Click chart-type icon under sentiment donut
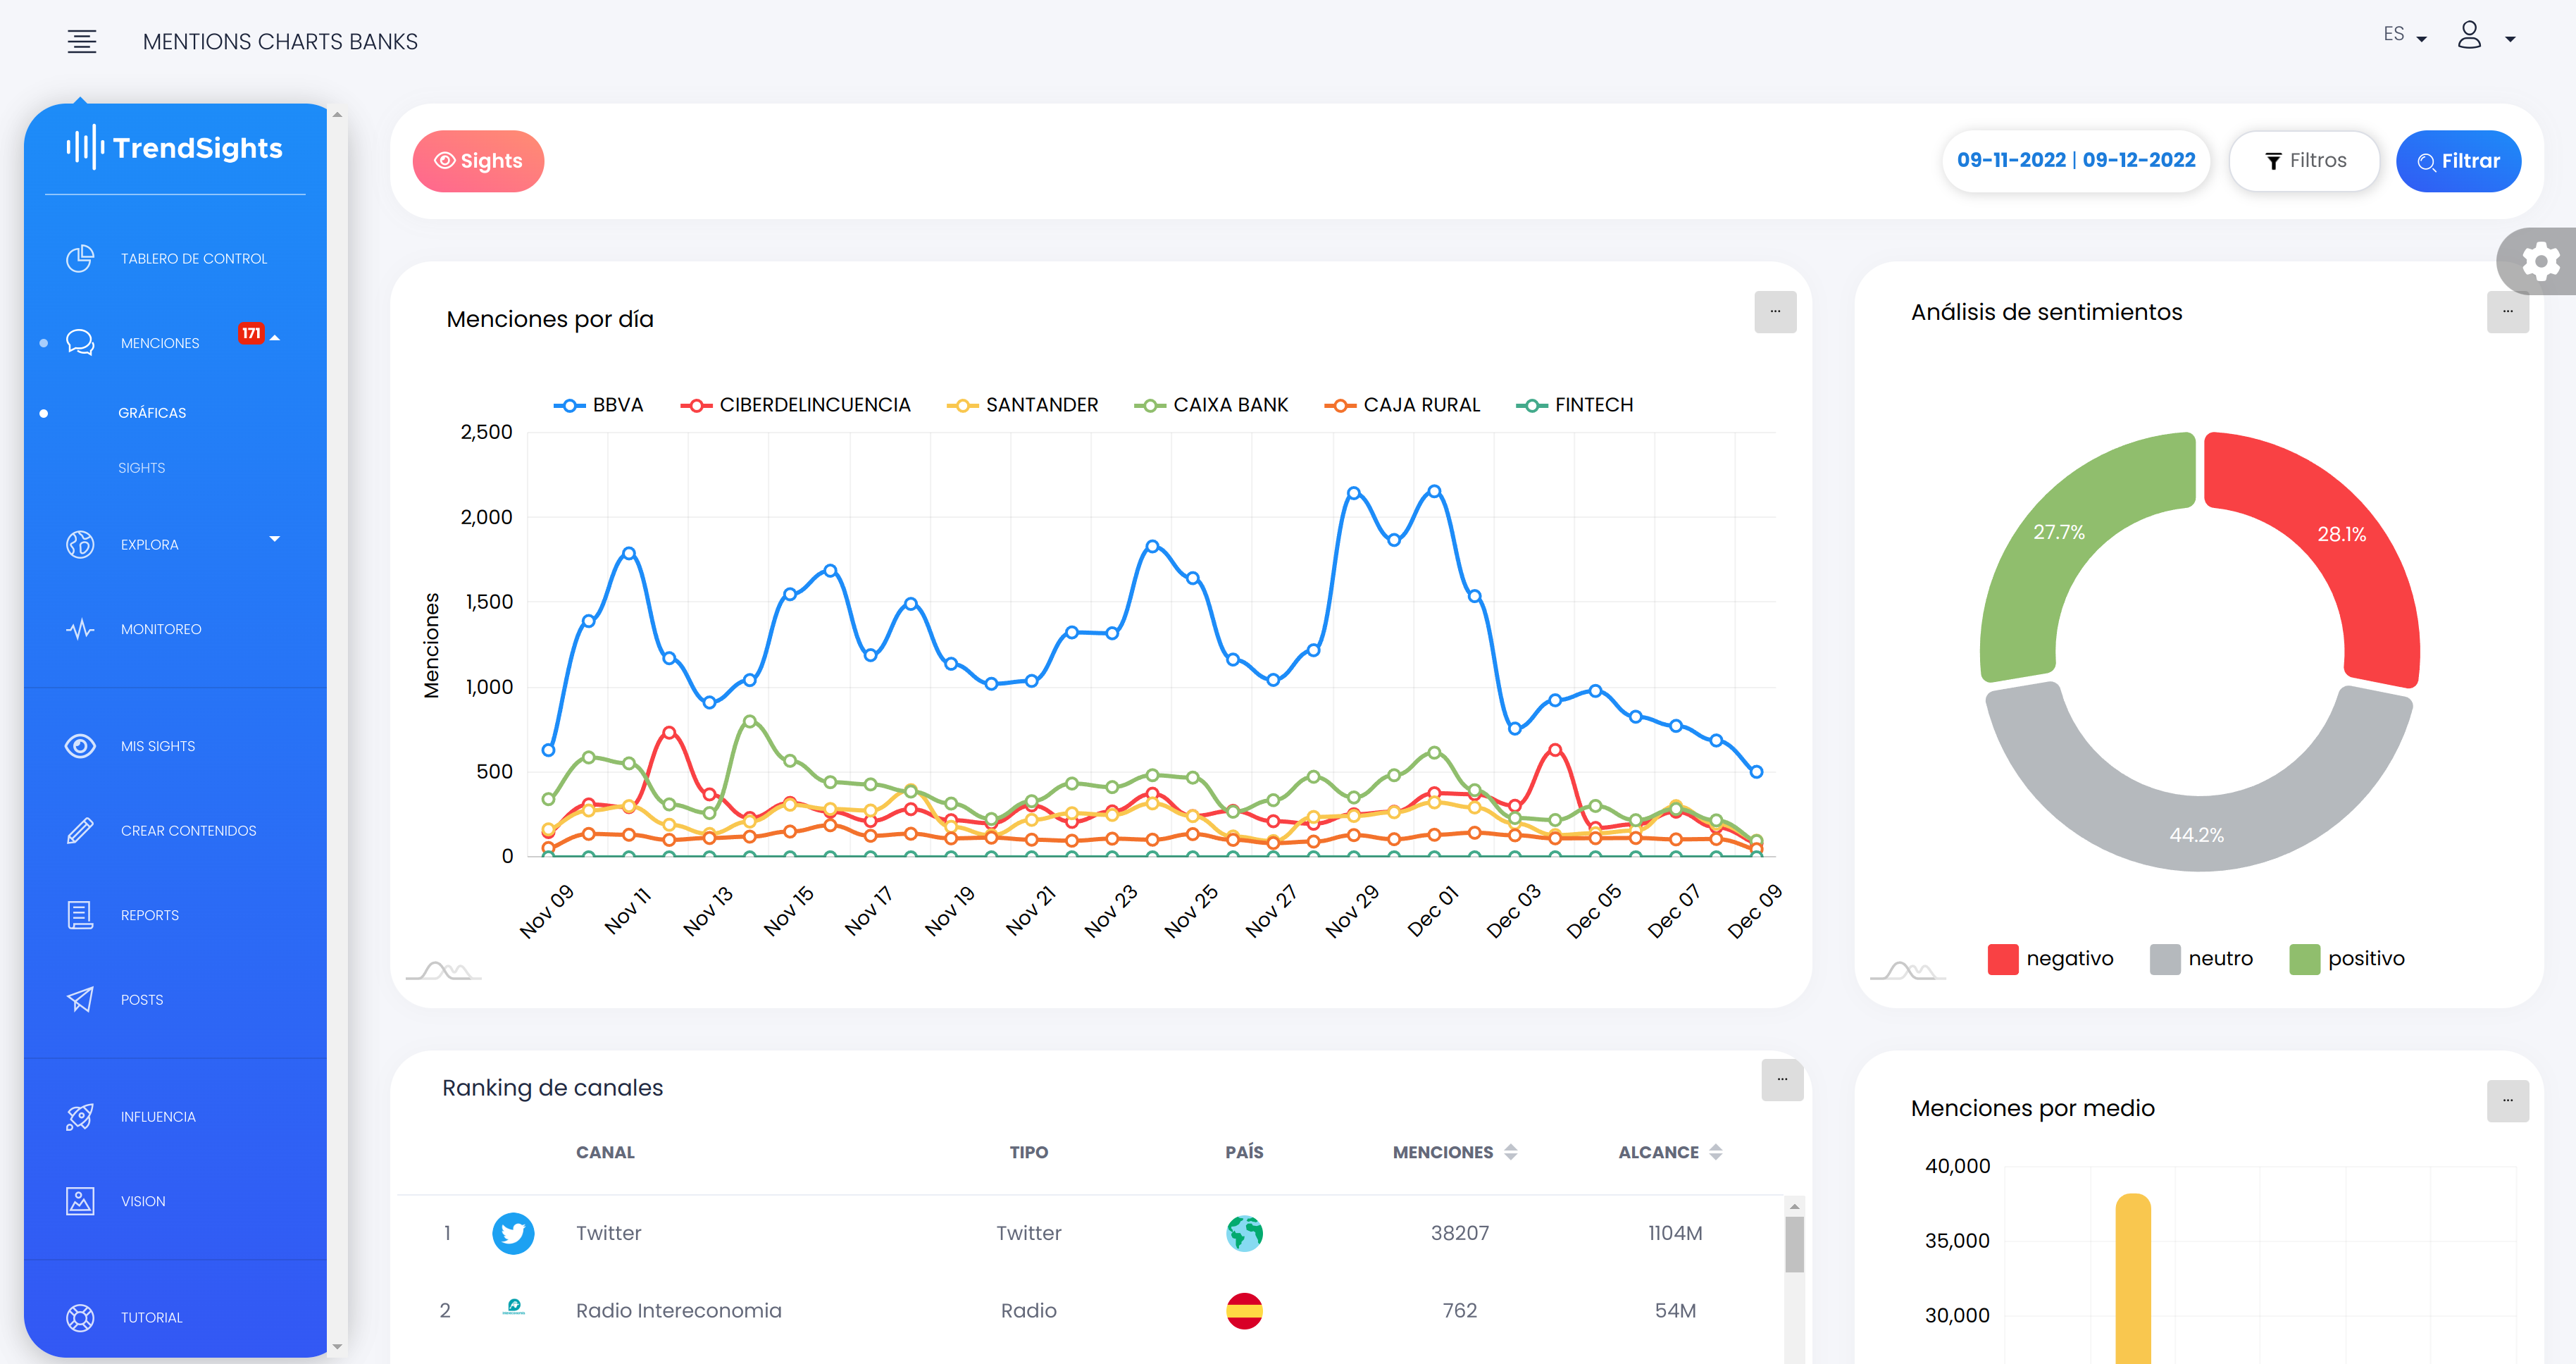The width and height of the screenshot is (2576, 1364). click(x=1908, y=971)
